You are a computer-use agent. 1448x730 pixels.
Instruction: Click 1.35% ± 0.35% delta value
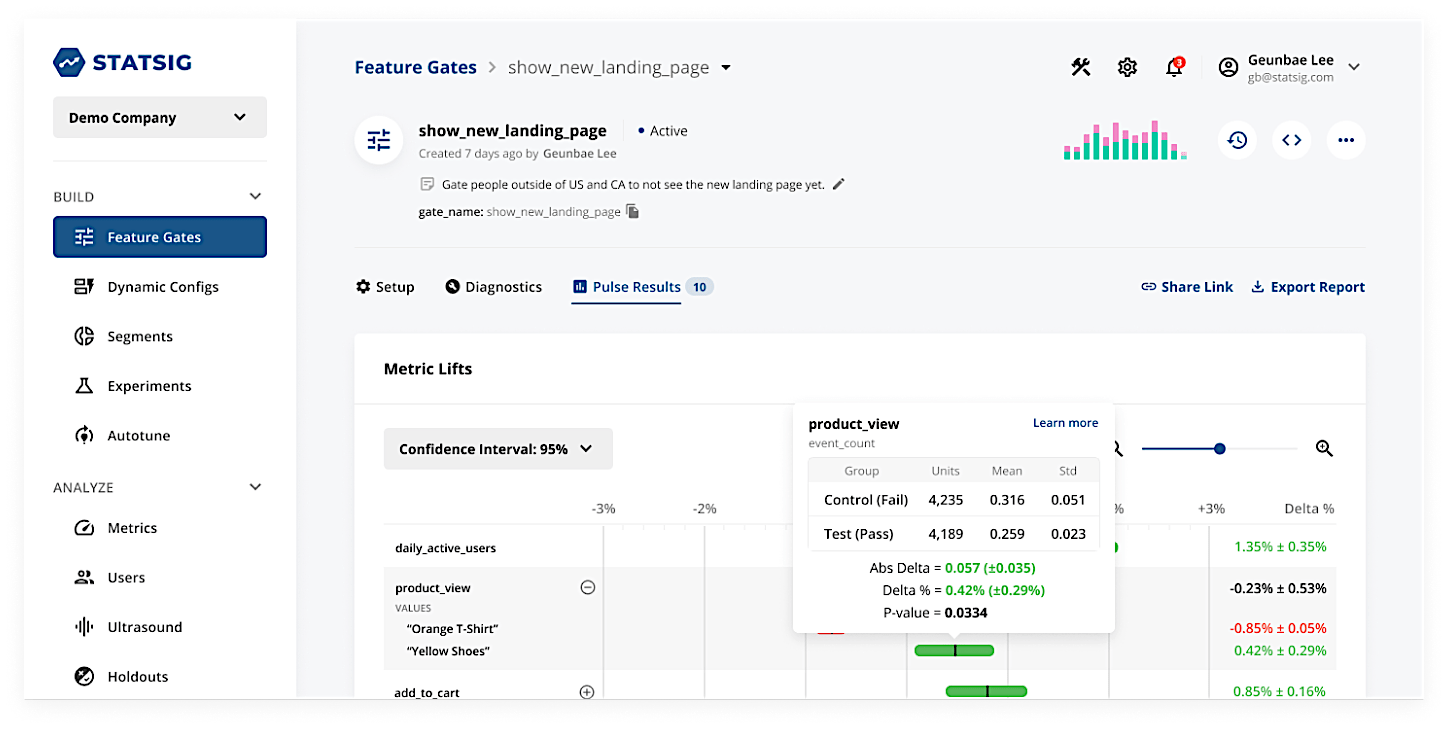pyautogui.click(x=1280, y=547)
